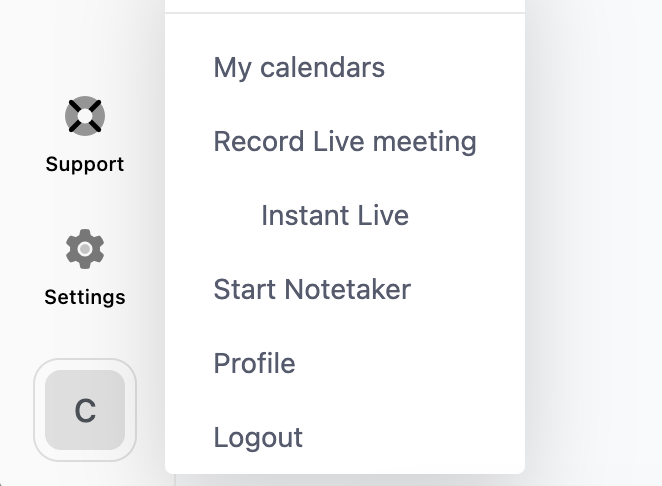Sign out of the account

258,437
